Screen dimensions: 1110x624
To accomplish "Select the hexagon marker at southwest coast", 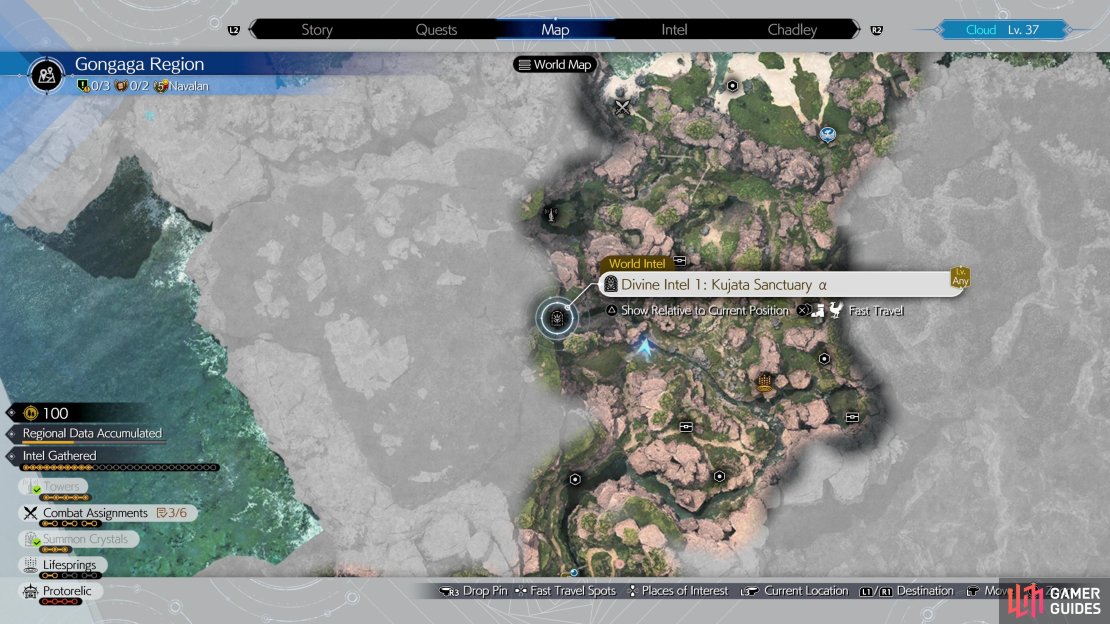I will click(575, 480).
